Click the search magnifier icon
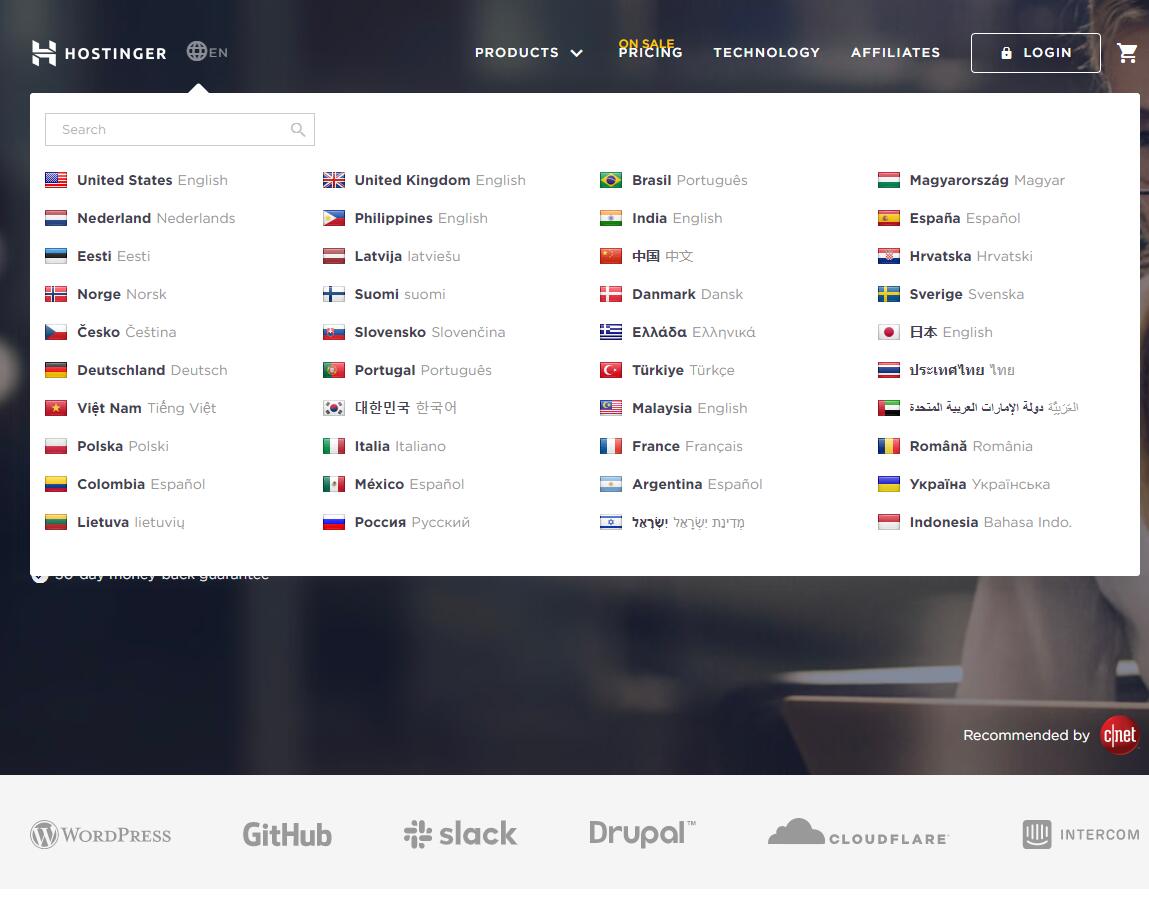Screen dimensions: 1149x911 tap(298, 130)
